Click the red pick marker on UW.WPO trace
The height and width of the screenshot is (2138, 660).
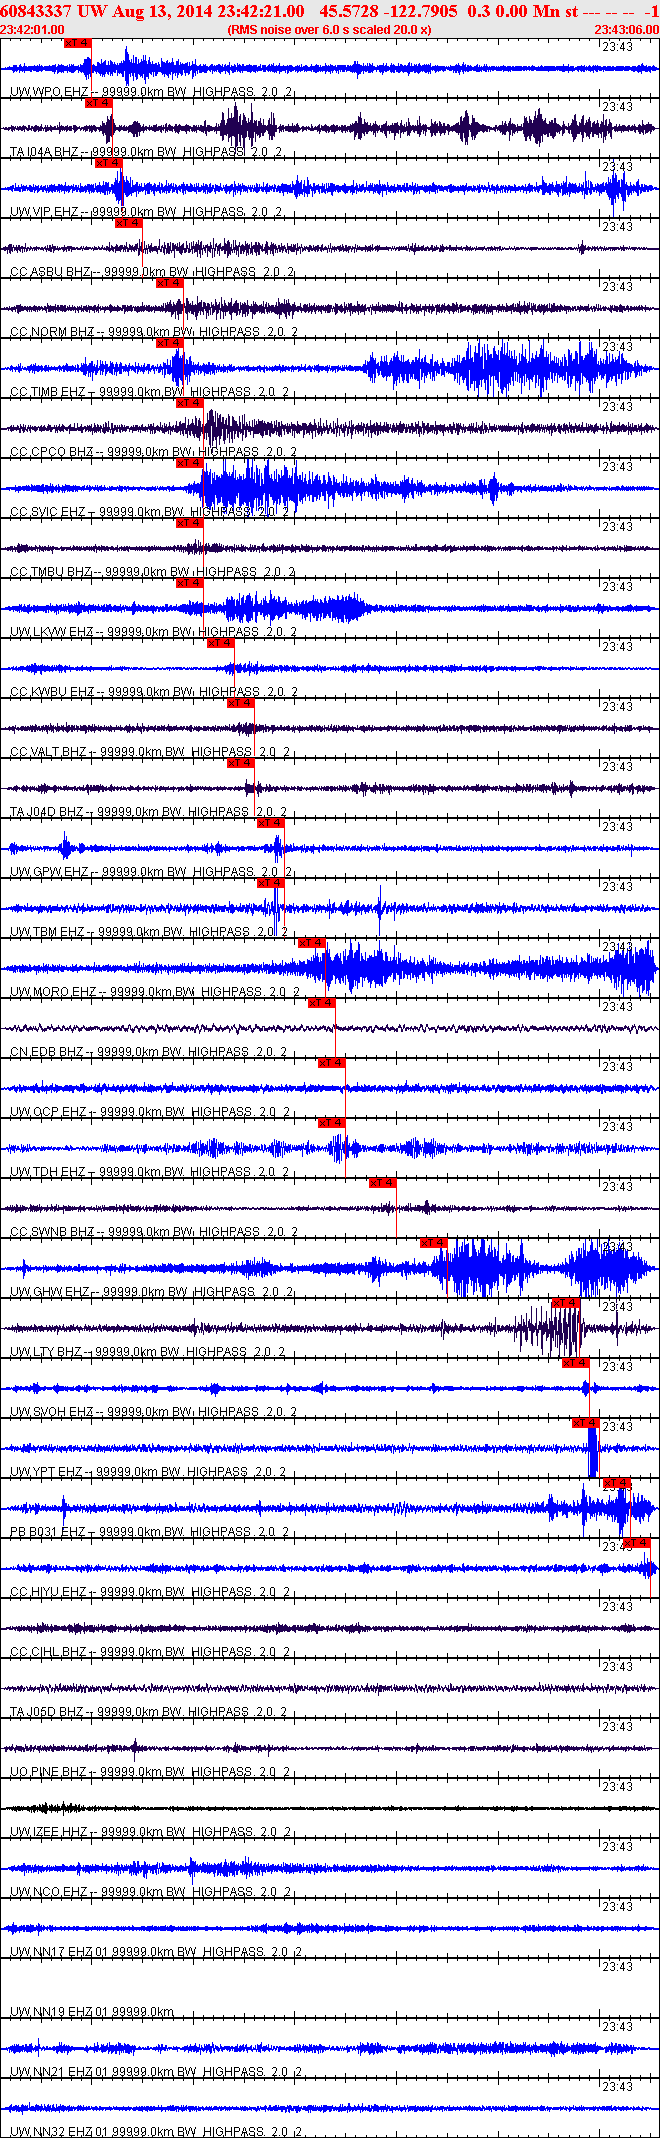(77, 43)
